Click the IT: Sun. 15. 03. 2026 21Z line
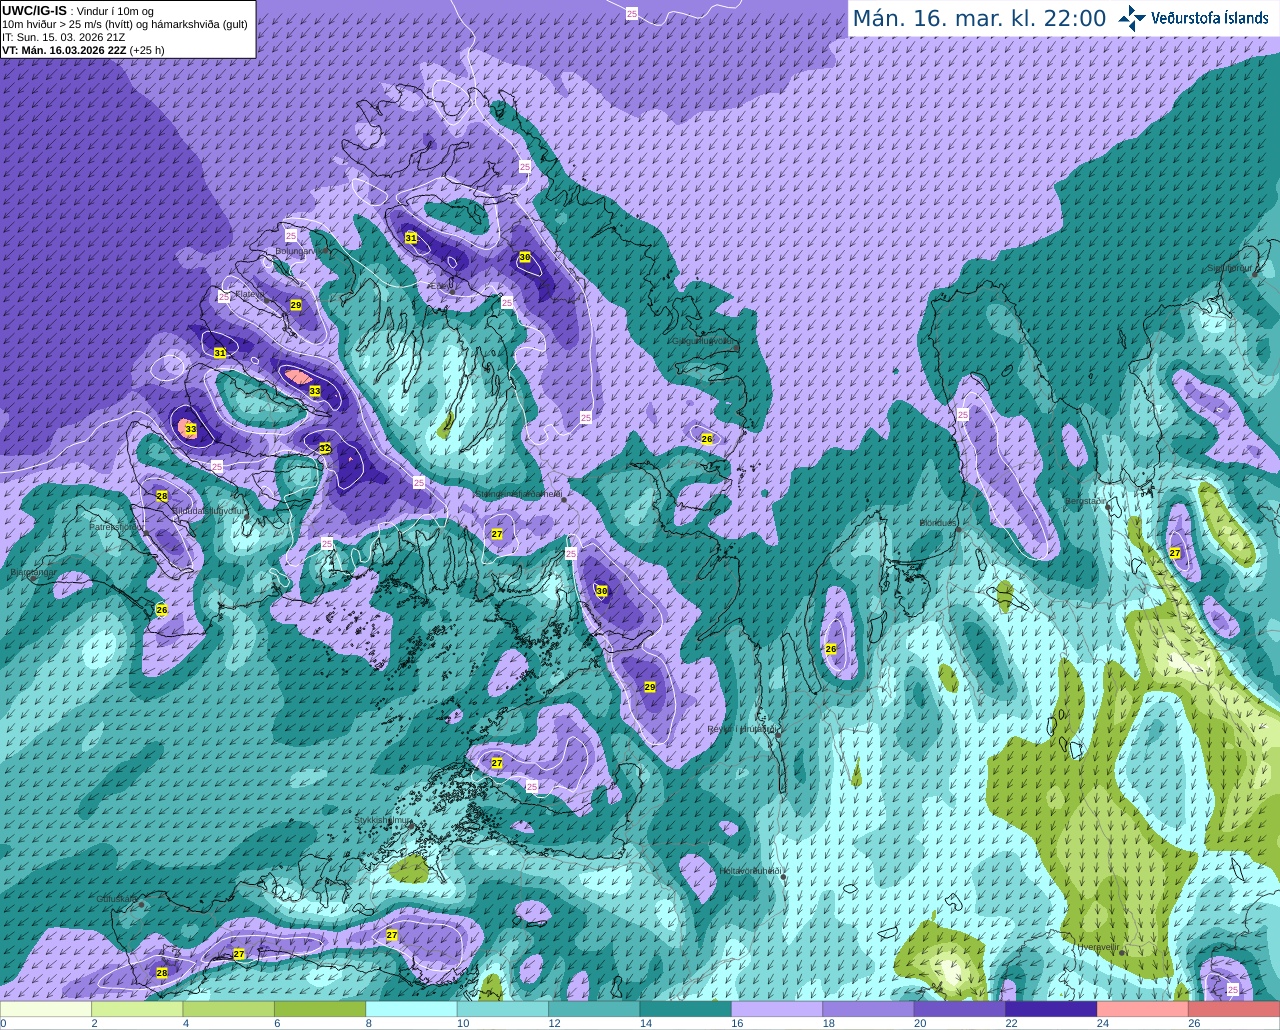The image size is (1280, 1030). tap(64, 37)
